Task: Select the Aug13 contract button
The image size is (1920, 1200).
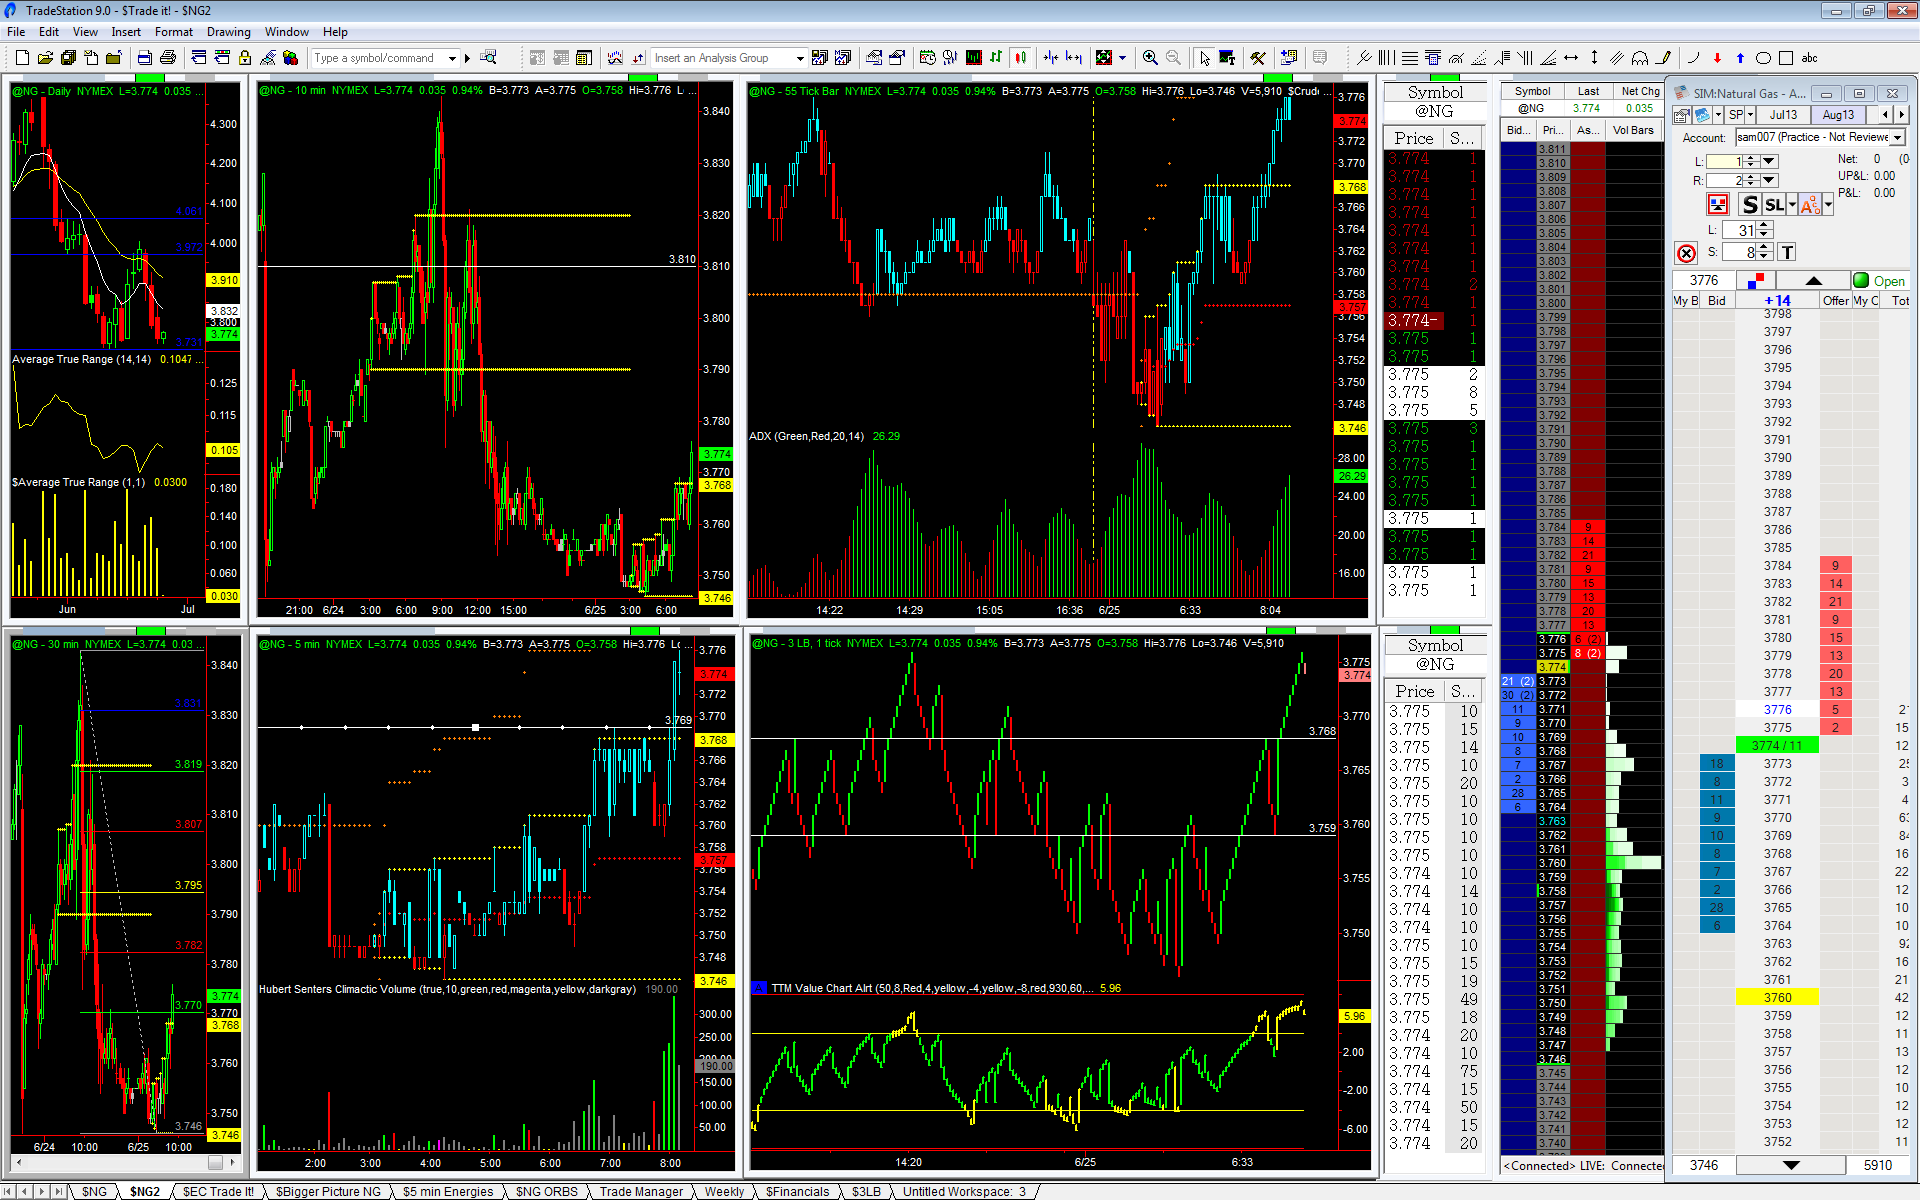Action: point(1838,115)
